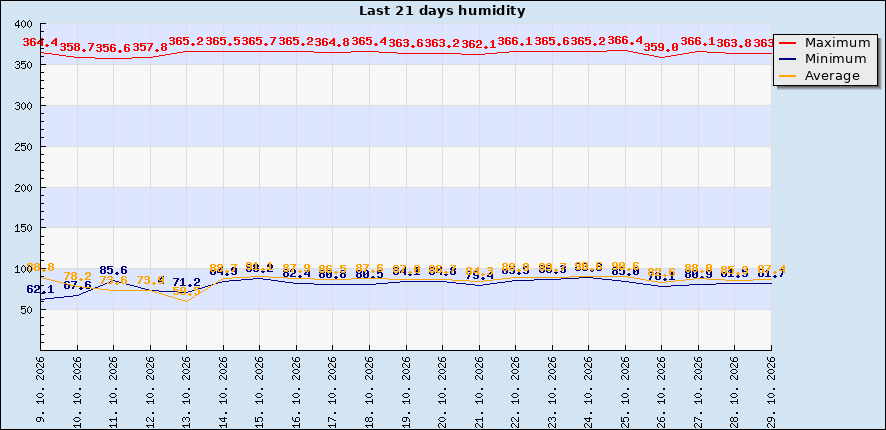Click the blue minimum value 62.1
Viewport: 886px width, 430px height.
tap(41, 290)
